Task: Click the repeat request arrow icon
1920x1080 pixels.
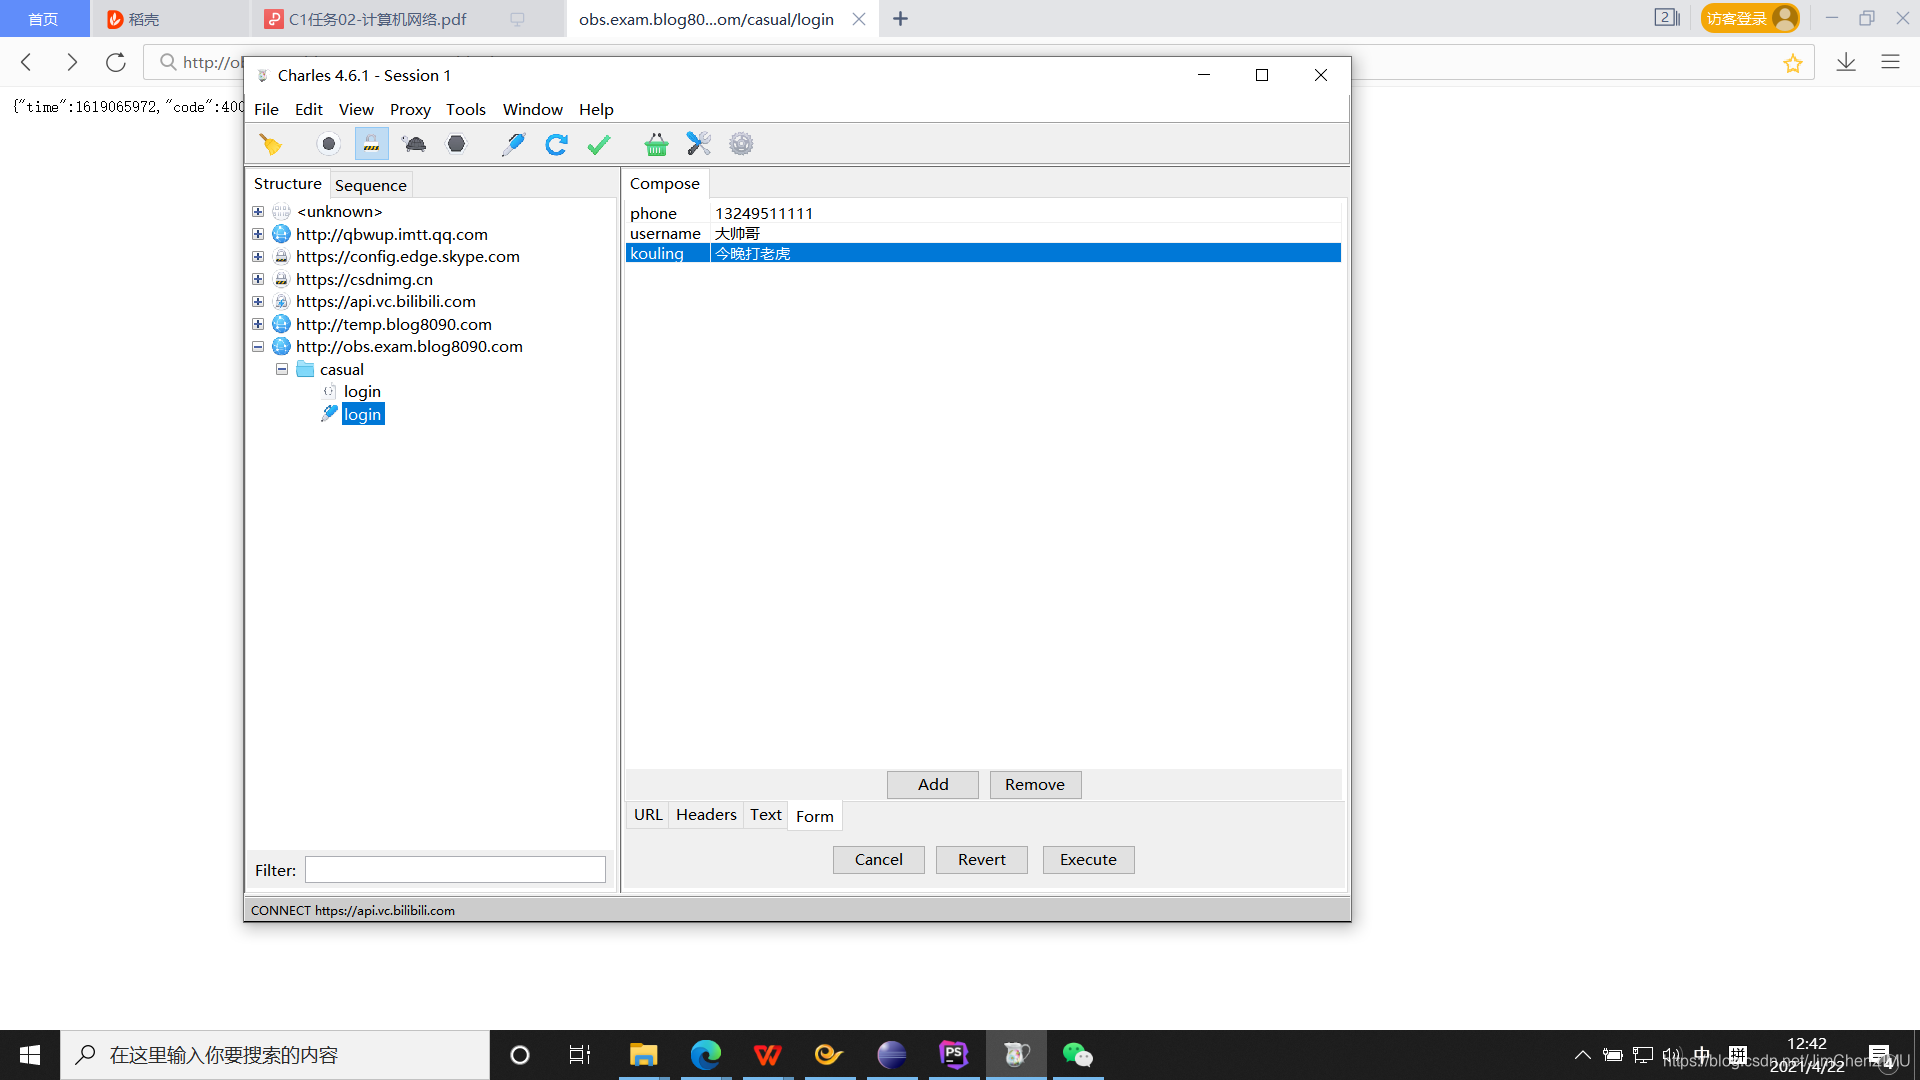Action: (x=556, y=144)
